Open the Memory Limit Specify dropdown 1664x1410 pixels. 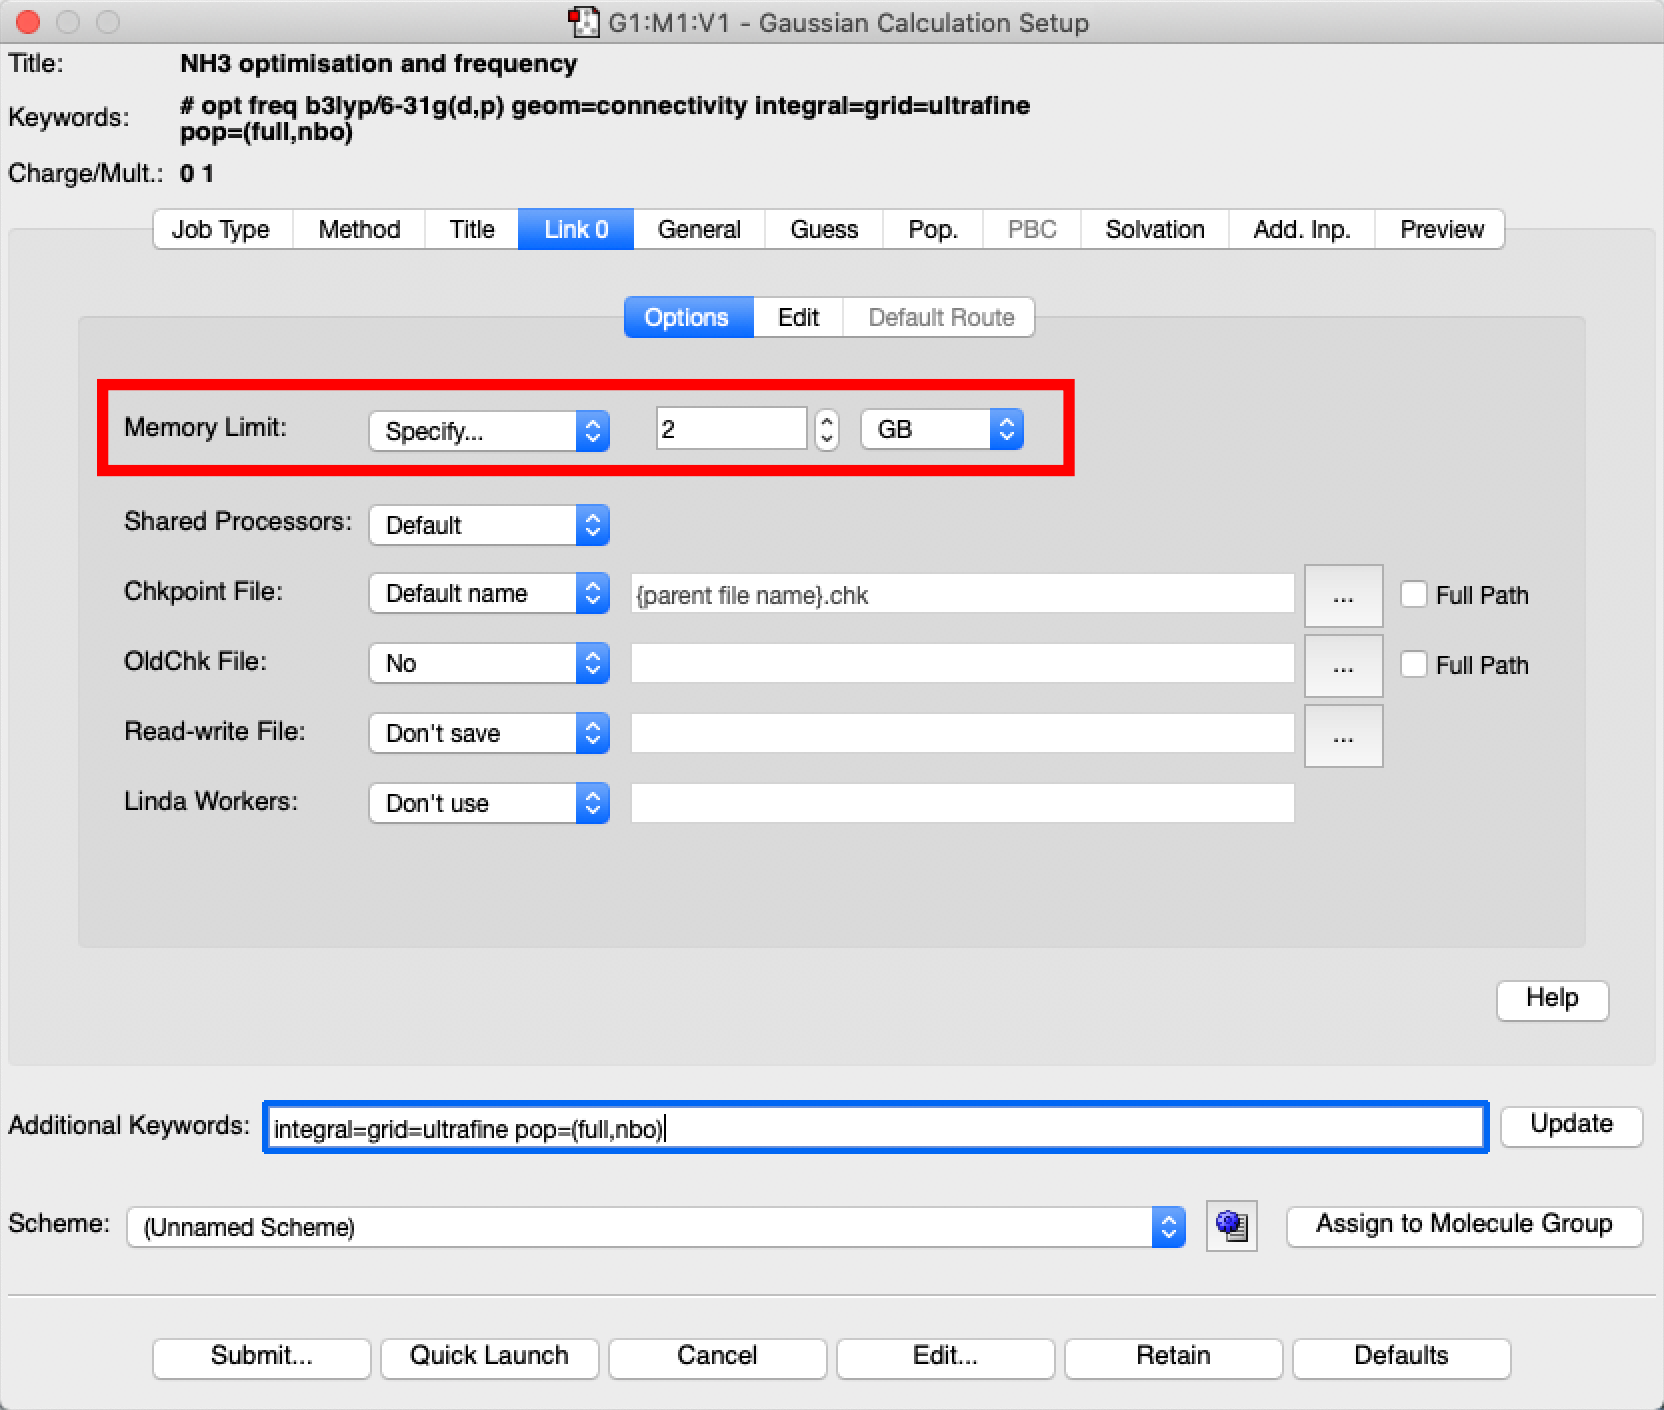point(489,431)
